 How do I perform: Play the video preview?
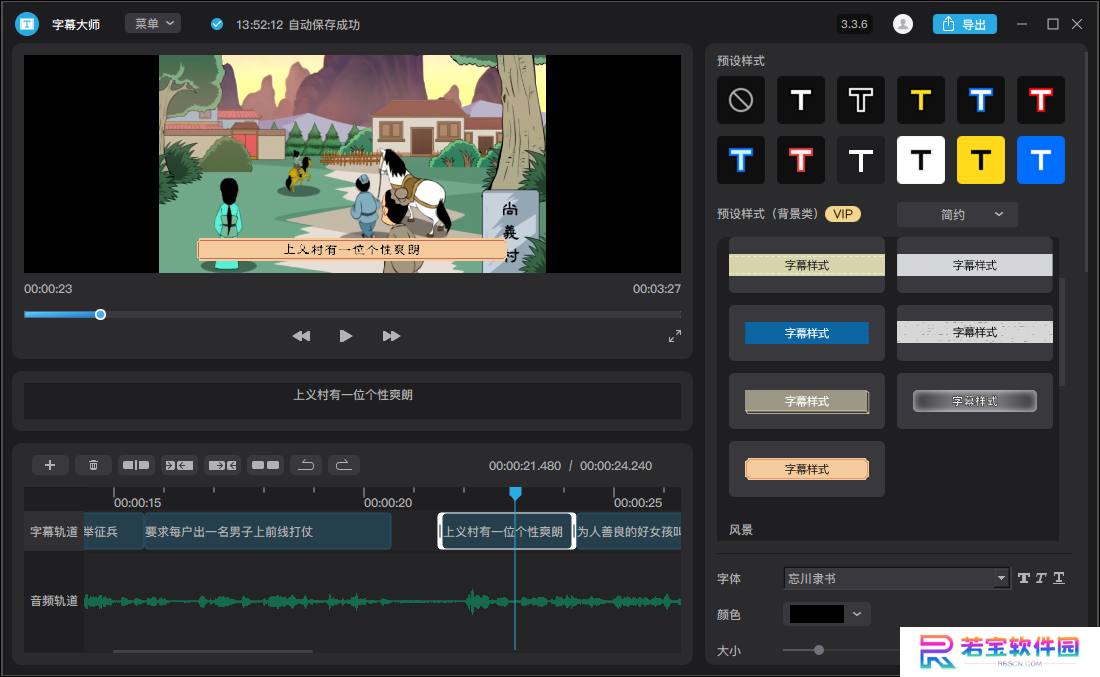[x=346, y=336]
